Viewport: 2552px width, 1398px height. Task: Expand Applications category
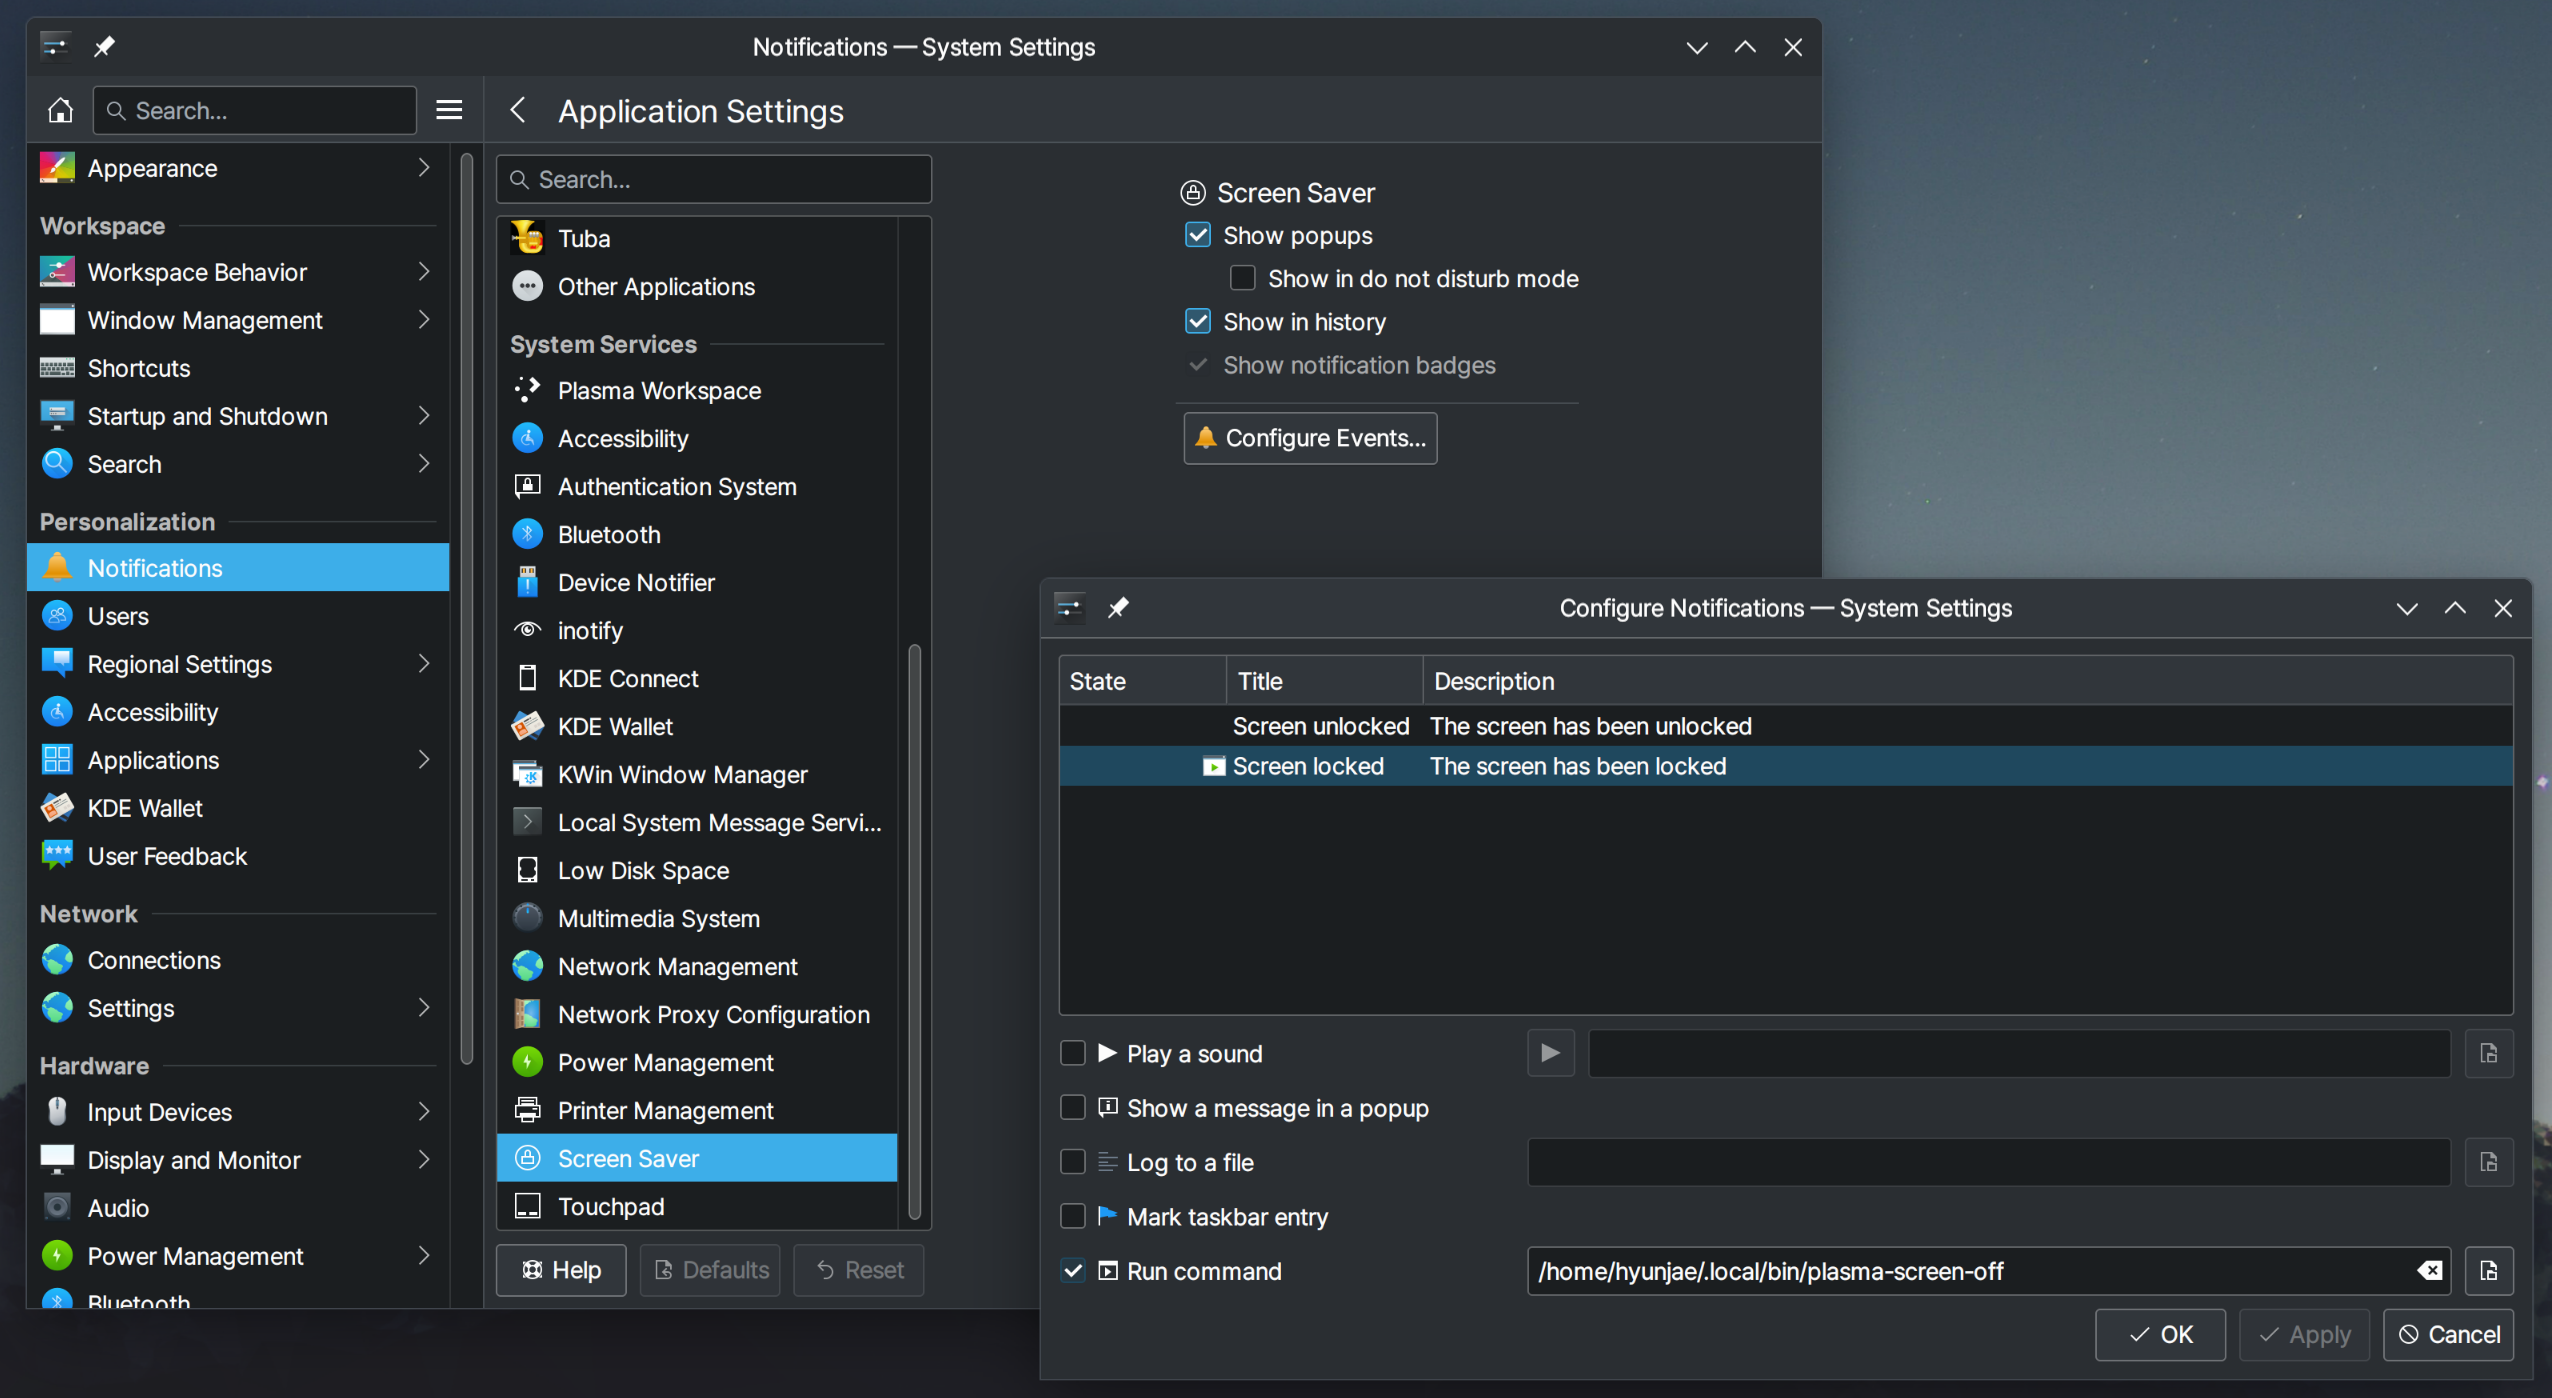(x=424, y=759)
